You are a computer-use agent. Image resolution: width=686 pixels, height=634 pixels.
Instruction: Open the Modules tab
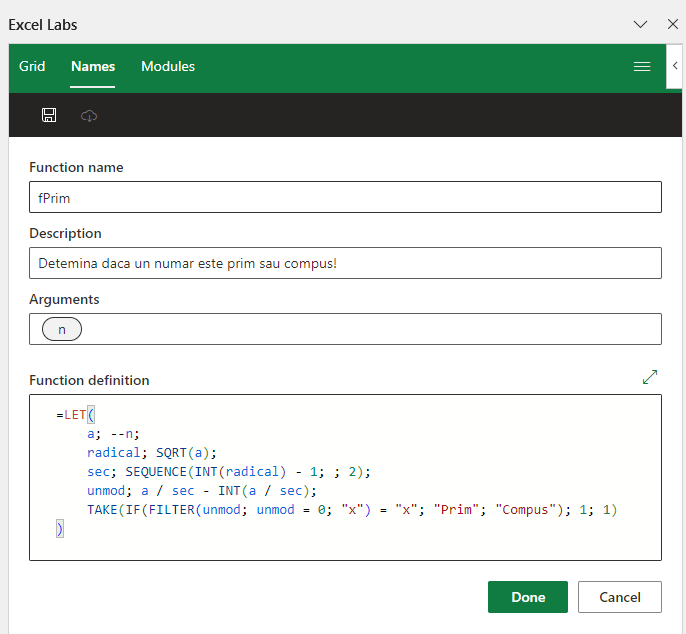tap(168, 67)
